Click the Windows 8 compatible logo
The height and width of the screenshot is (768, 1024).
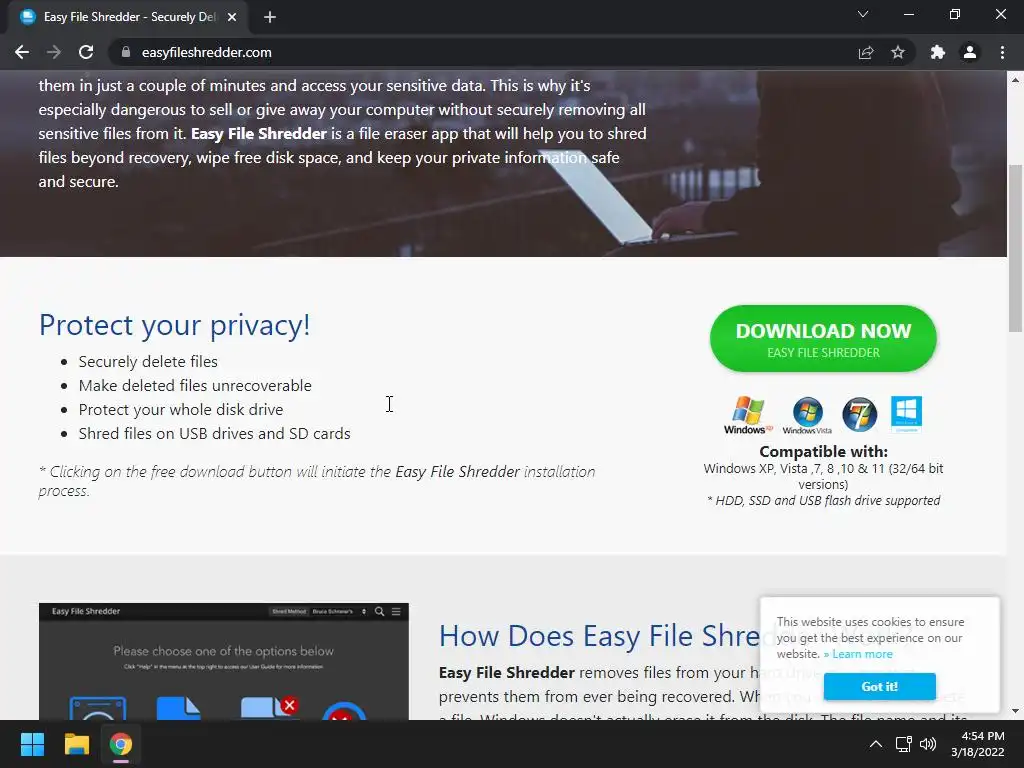[906, 414]
